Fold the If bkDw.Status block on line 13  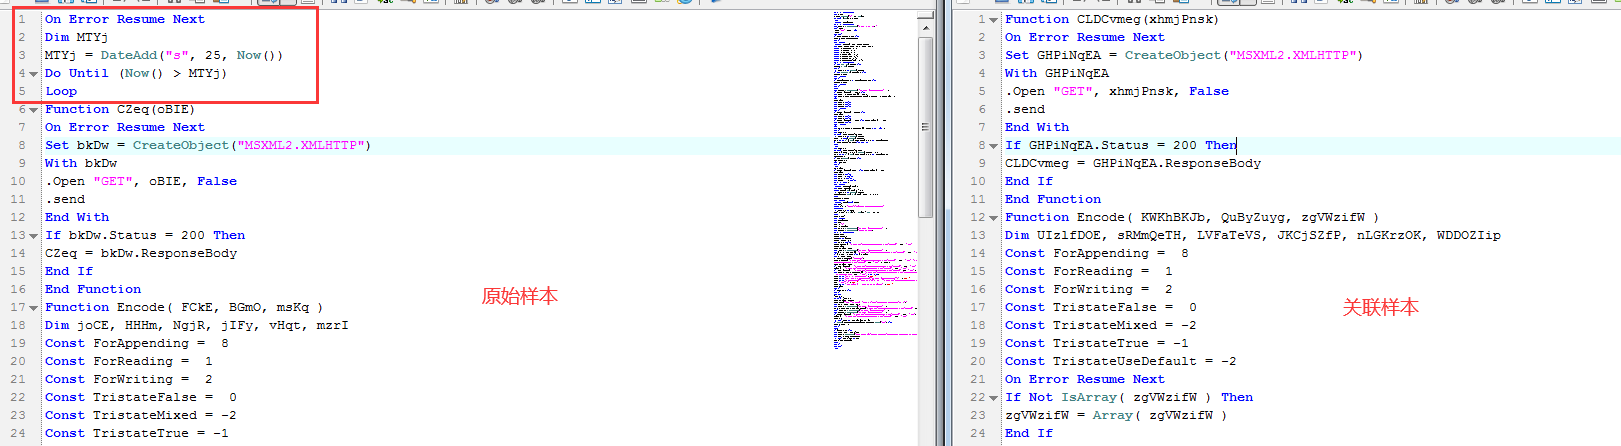(33, 236)
